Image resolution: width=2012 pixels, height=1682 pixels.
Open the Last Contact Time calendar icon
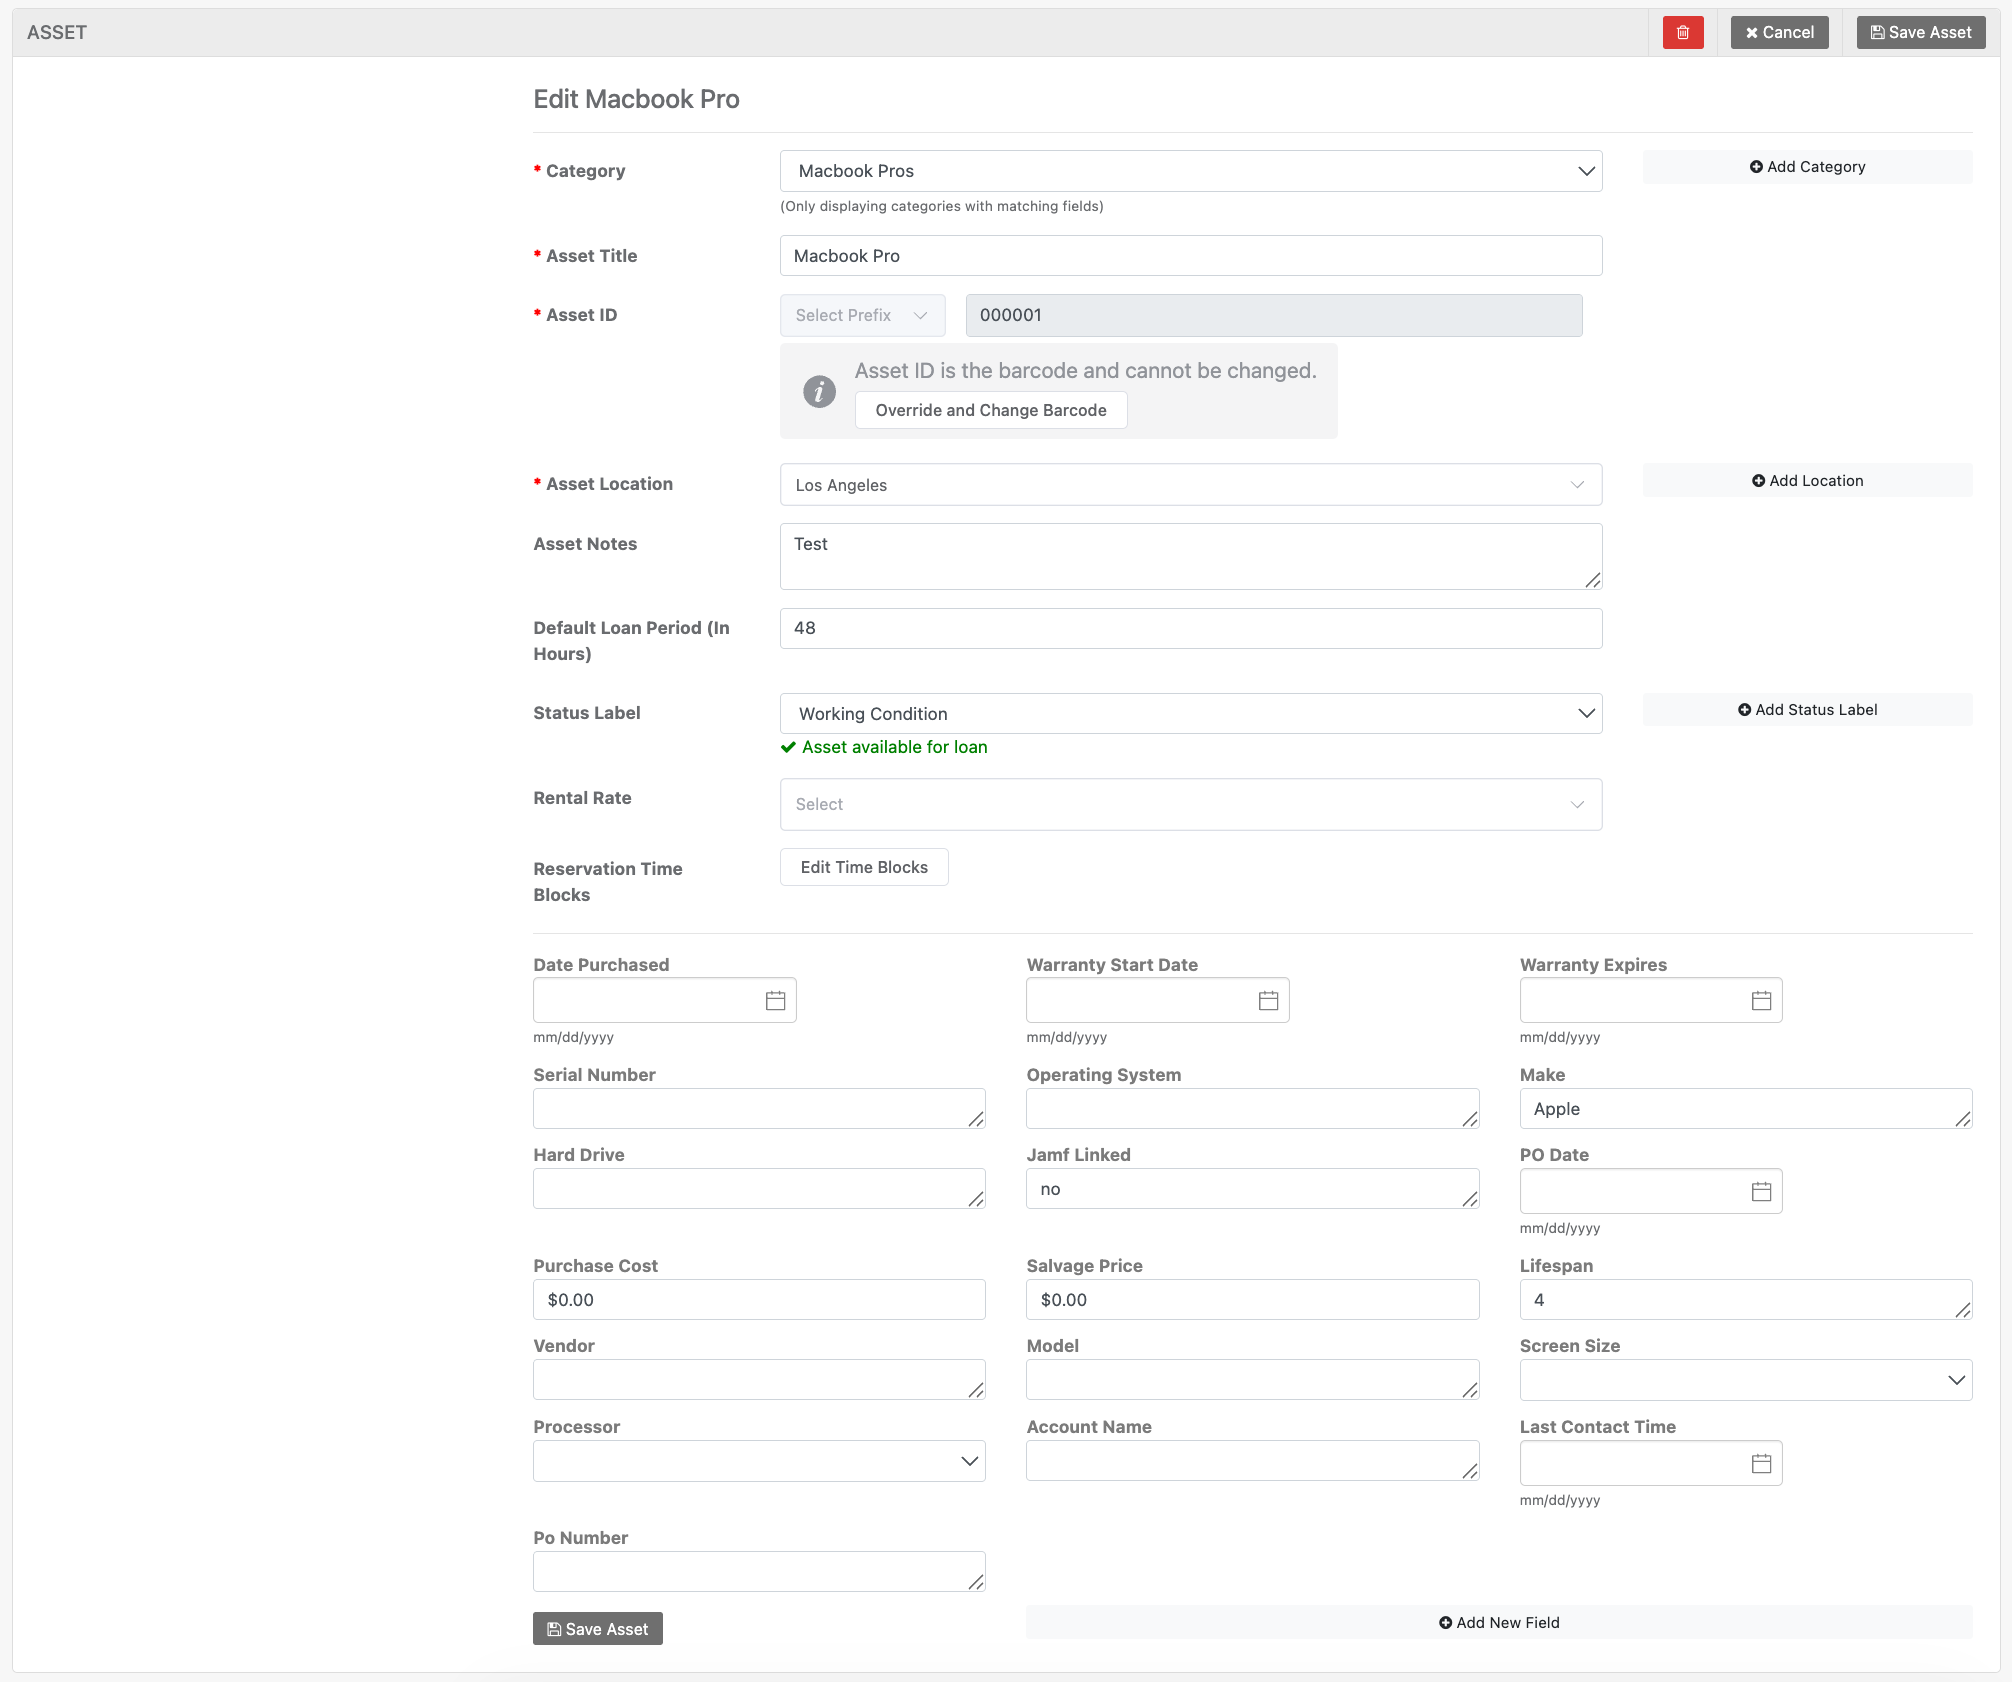pyautogui.click(x=1761, y=1463)
